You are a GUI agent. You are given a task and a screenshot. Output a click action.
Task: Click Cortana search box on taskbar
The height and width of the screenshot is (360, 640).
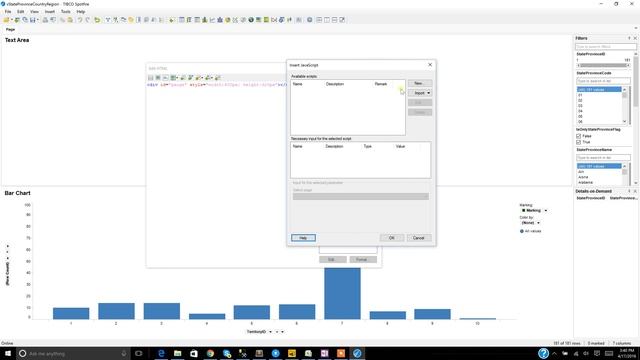click(x=73, y=353)
